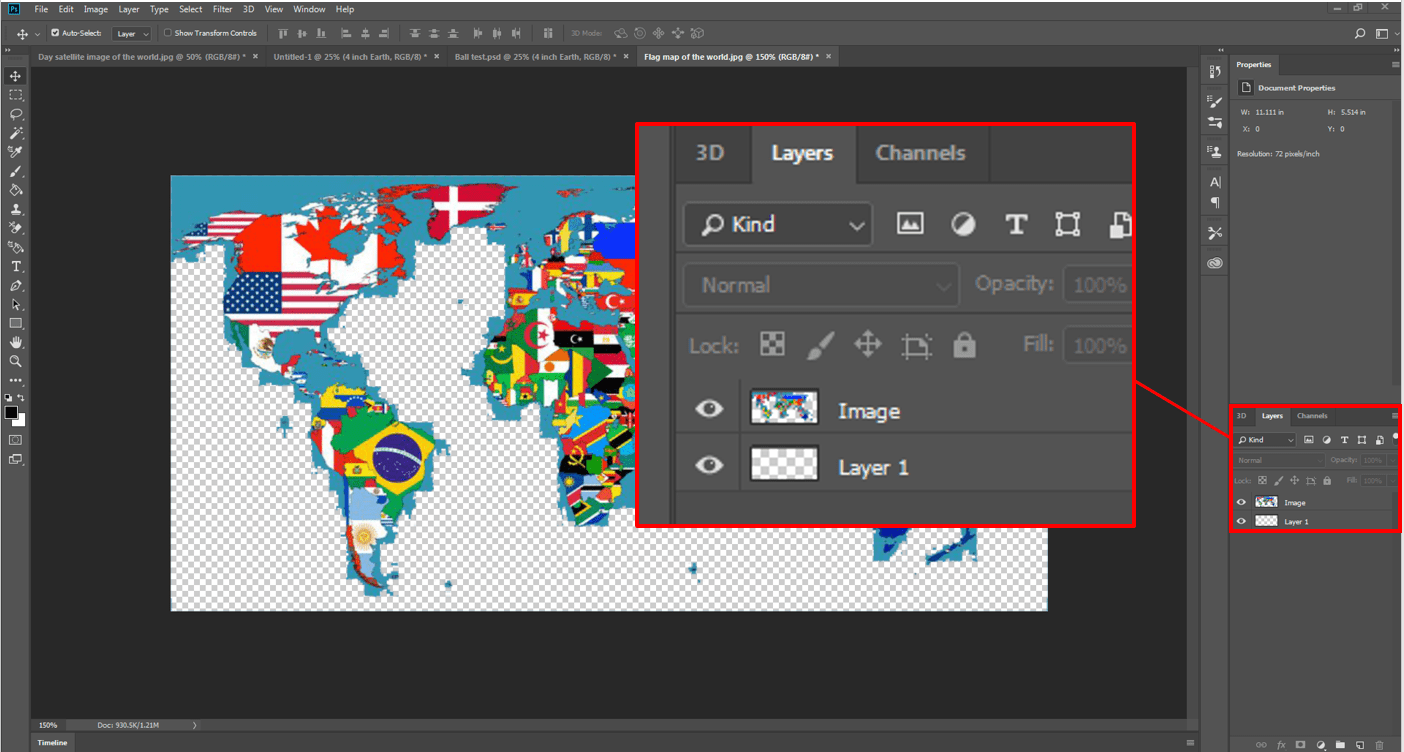Select the Magic Wand tool
This screenshot has height=752, width=1404.
(x=15, y=133)
